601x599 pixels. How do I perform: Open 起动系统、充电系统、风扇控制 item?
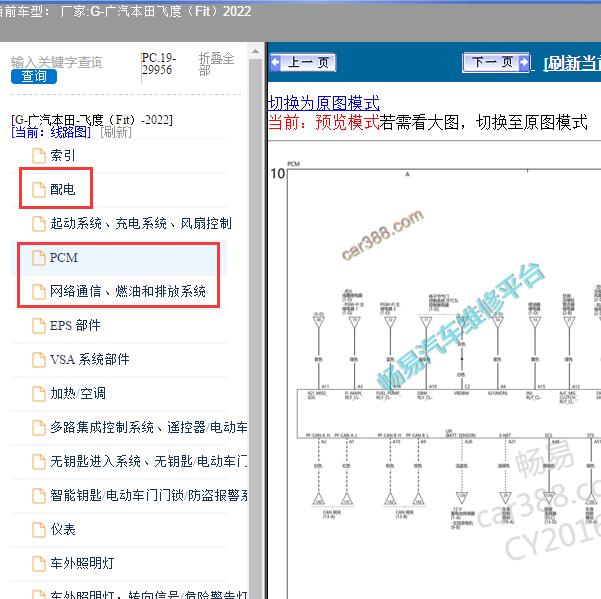pyautogui.click(x=141, y=223)
